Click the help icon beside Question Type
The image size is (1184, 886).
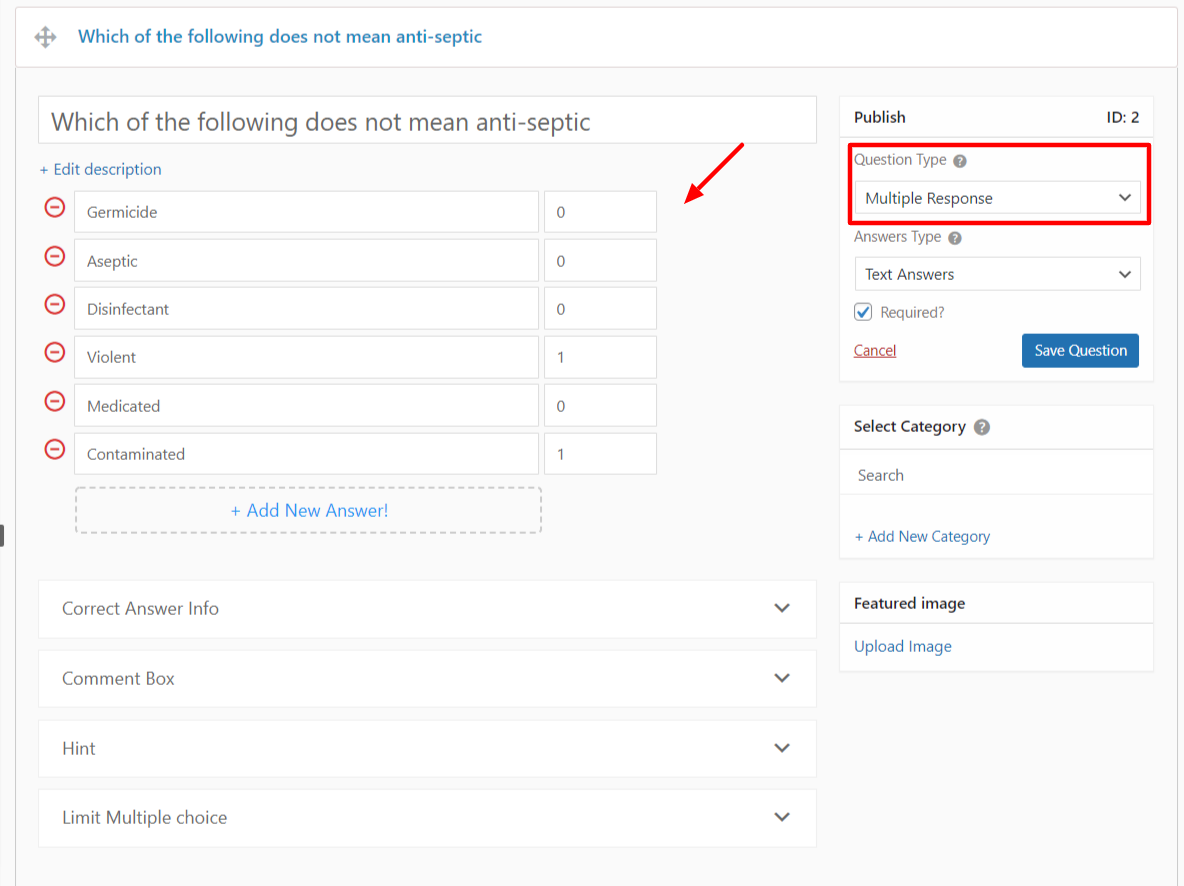coord(960,161)
